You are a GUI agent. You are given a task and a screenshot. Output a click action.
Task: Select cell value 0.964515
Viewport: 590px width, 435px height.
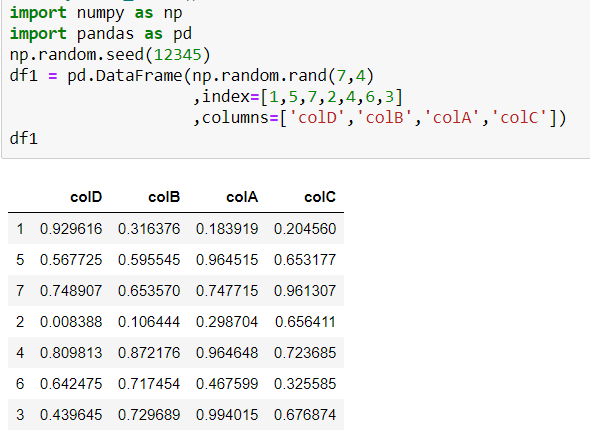pyautogui.click(x=227, y=260)
